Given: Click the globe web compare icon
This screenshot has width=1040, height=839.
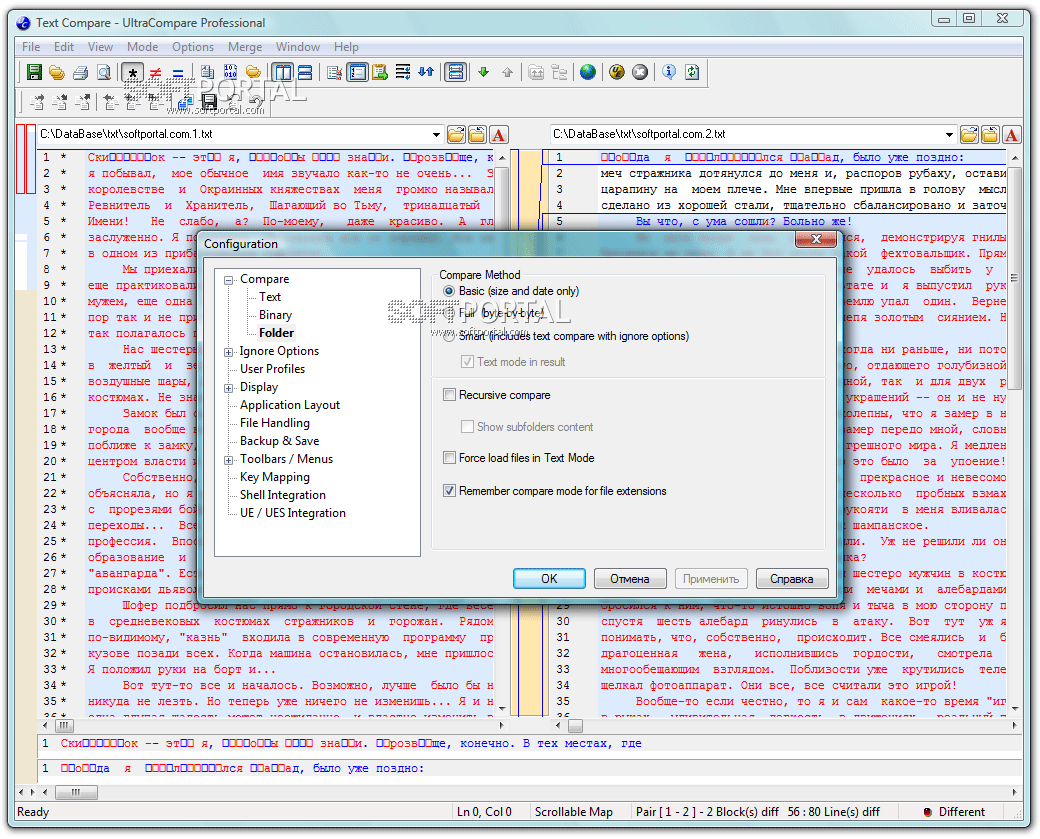Looking at the screenshot, I should (588, 72).
